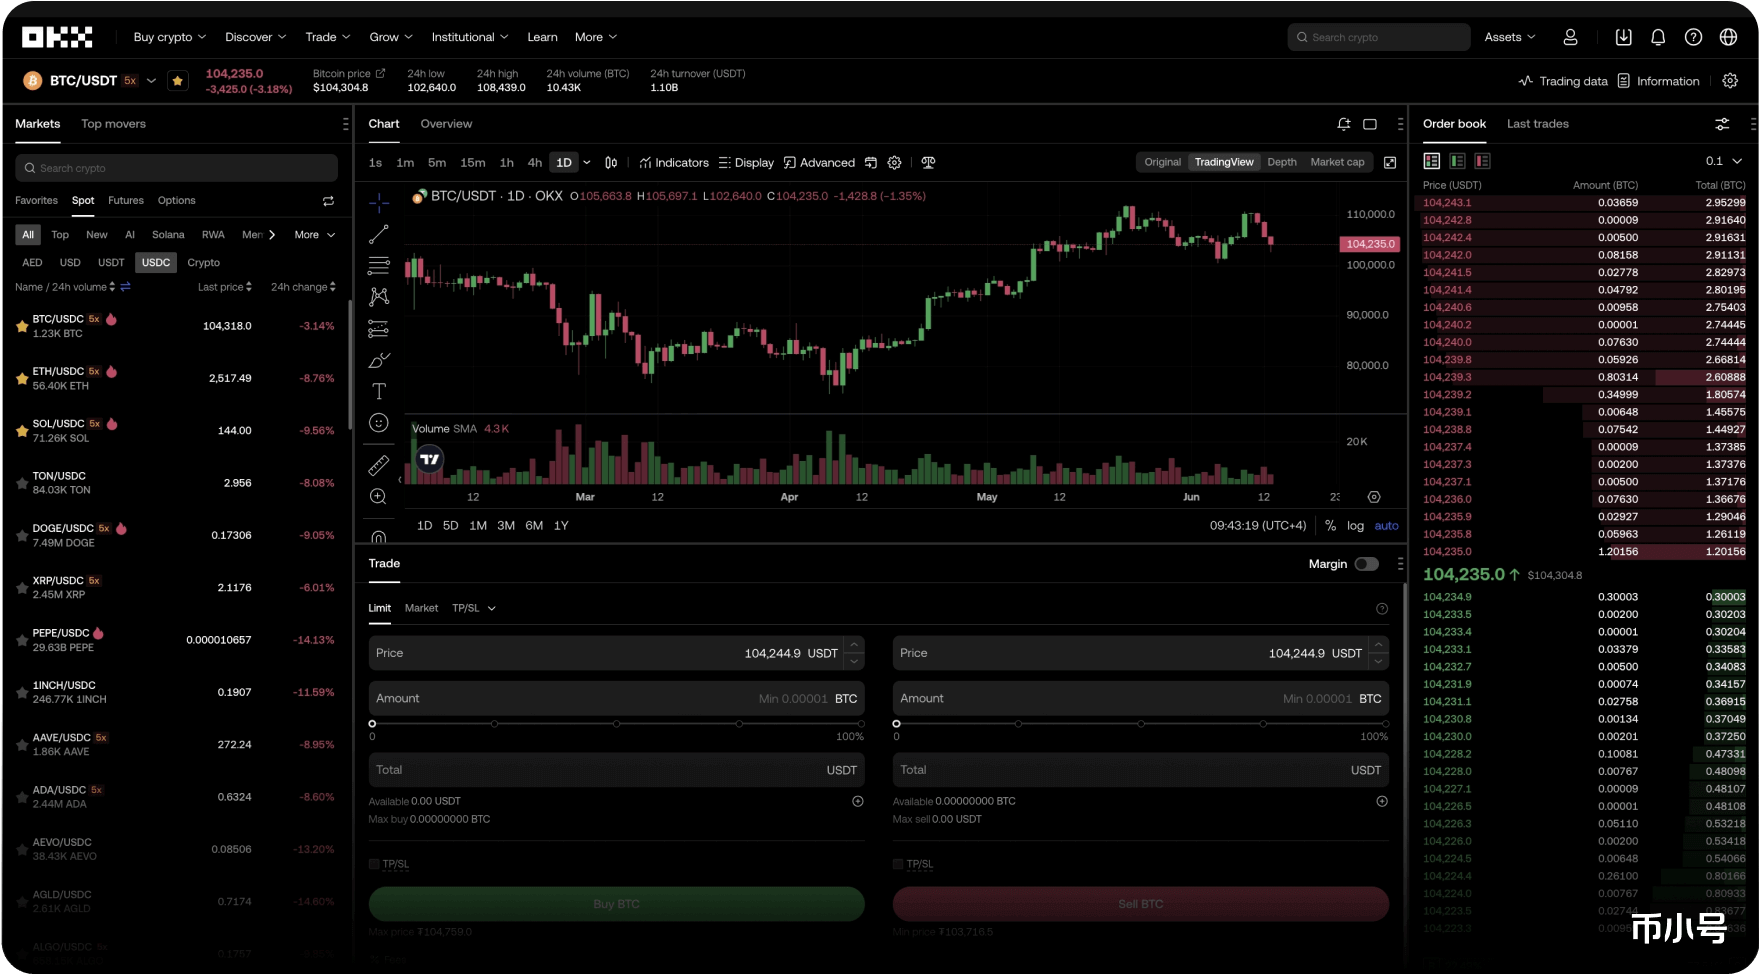
Task: Toggle the Margin switch
Action: 1367,564
